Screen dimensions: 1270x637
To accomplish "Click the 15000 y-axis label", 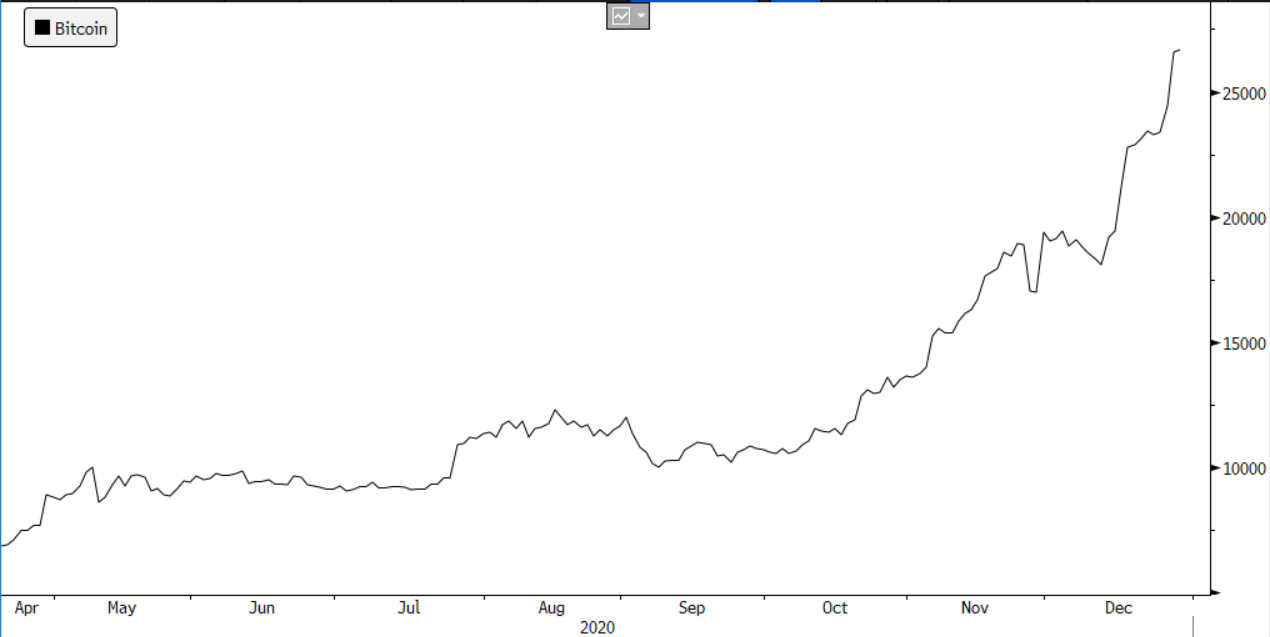I will click(1238, 343).
